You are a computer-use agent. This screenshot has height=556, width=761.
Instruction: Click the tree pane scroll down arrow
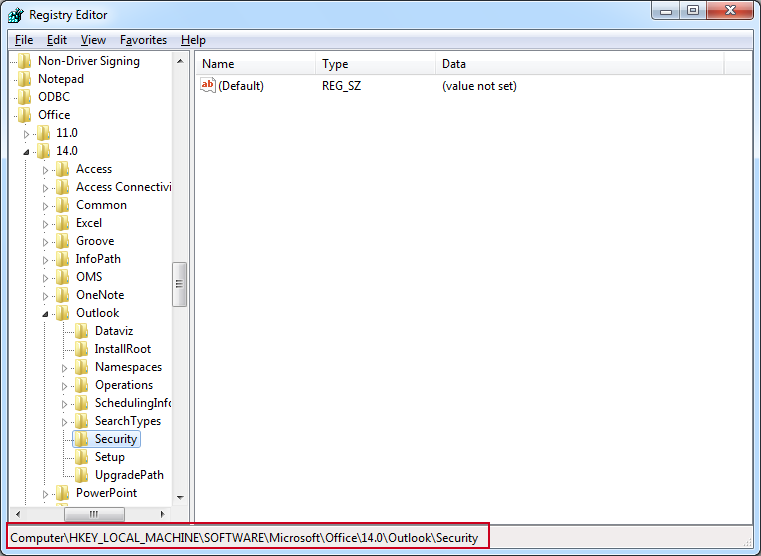click(180, 497)
